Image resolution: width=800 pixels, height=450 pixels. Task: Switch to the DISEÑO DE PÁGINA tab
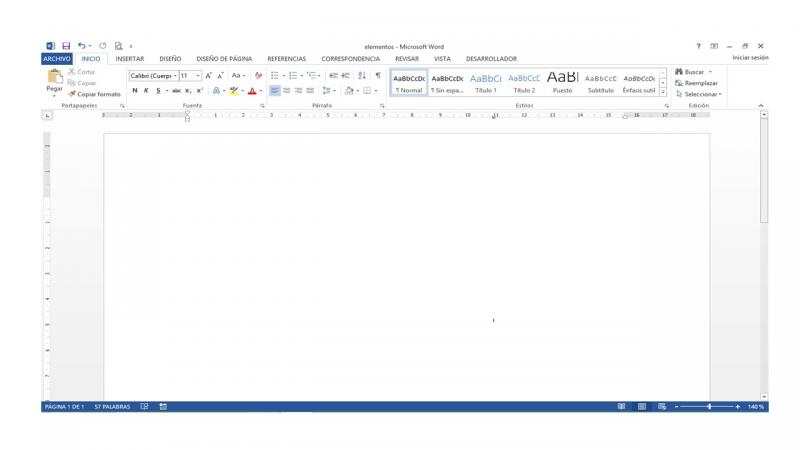224,58
